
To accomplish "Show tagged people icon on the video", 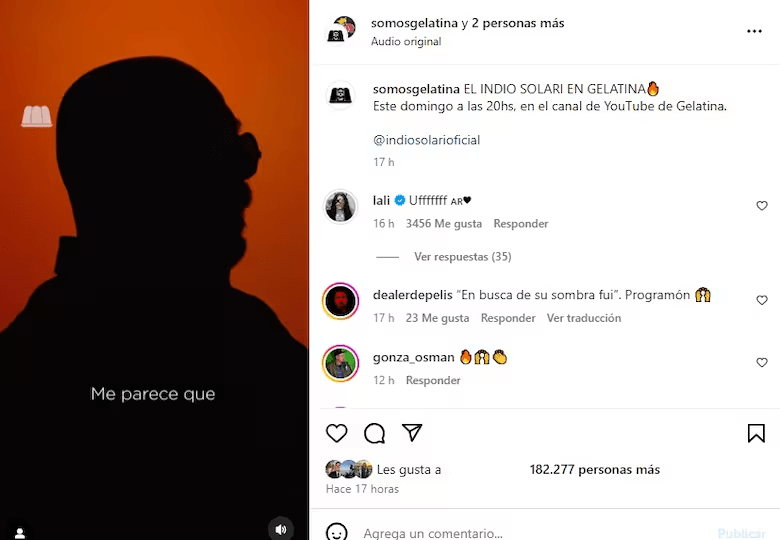I will click(x=20, y=533).
